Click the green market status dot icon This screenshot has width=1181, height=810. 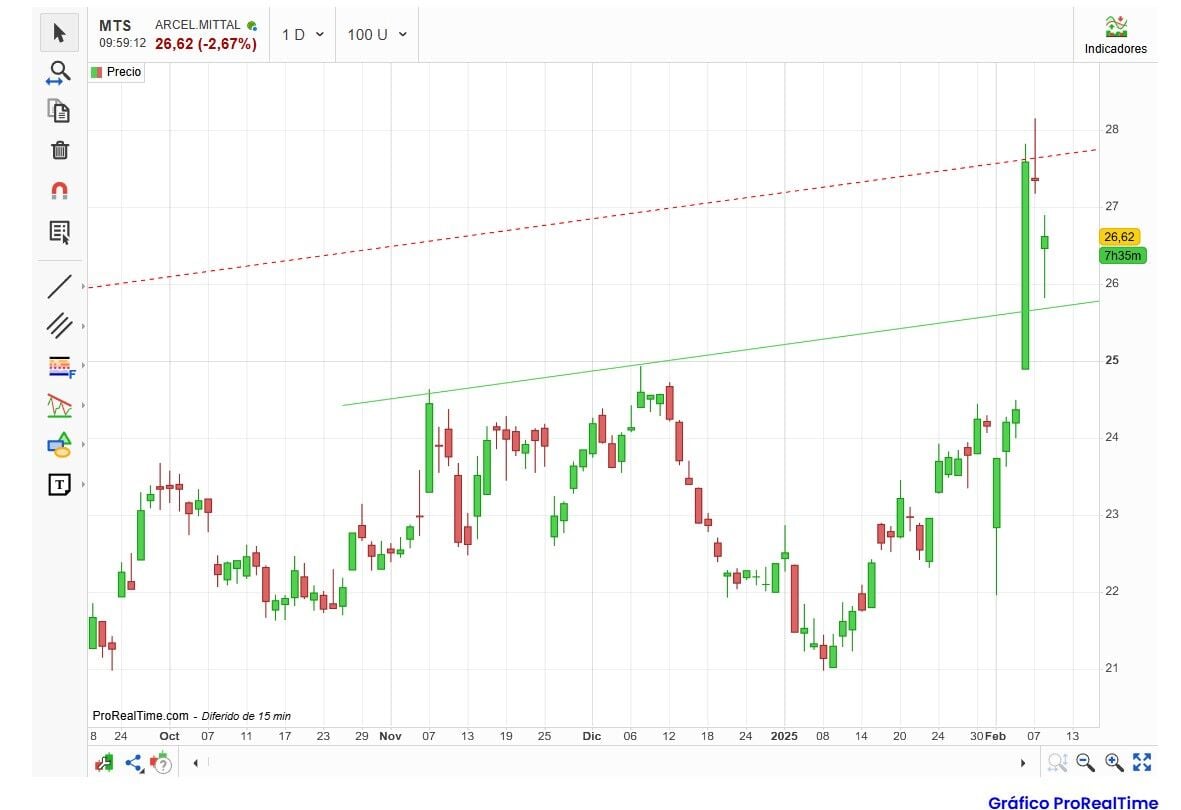tap(252, 26)
